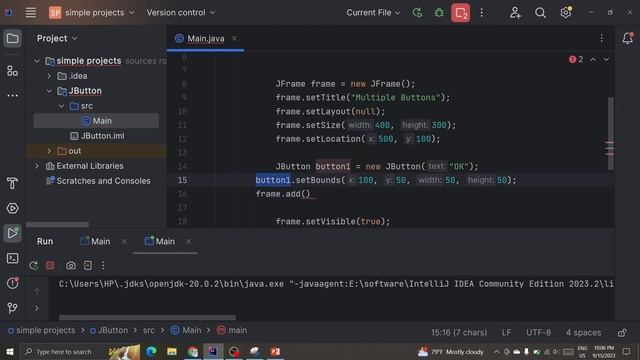
Task: Collapse the src folder
Action: click(x=61, y=106)
